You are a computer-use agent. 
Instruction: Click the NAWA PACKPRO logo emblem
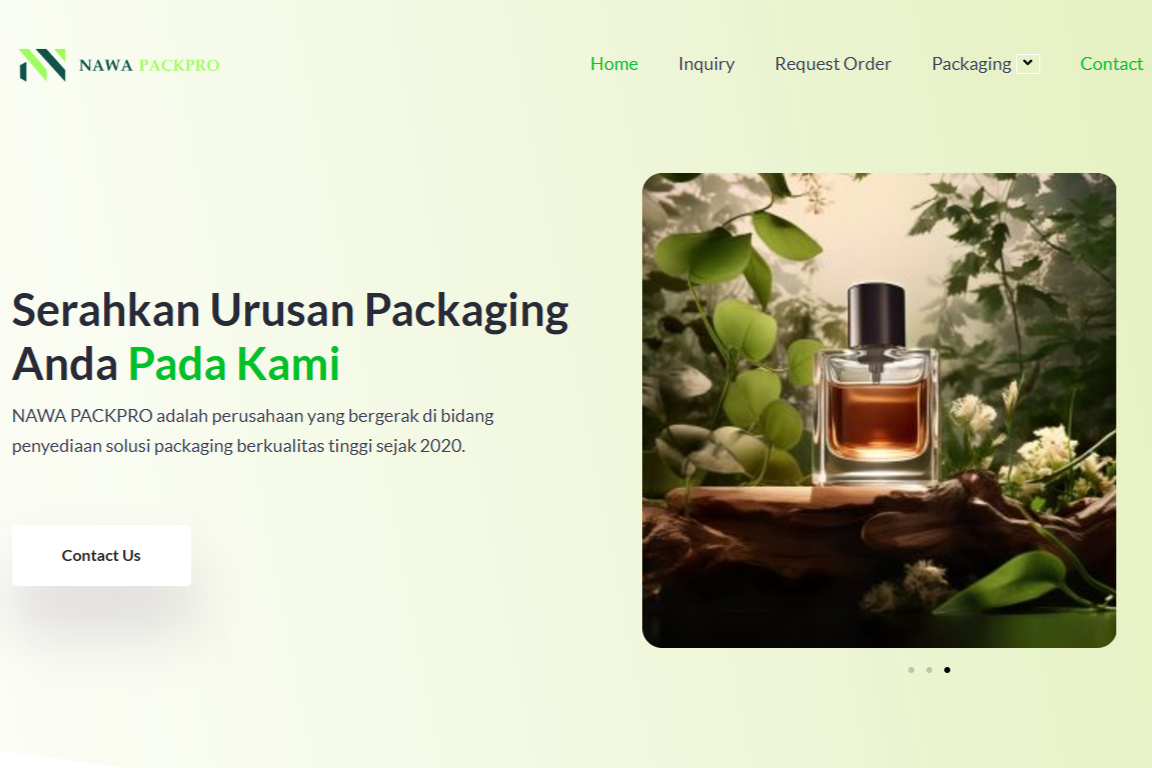point(43,65)
